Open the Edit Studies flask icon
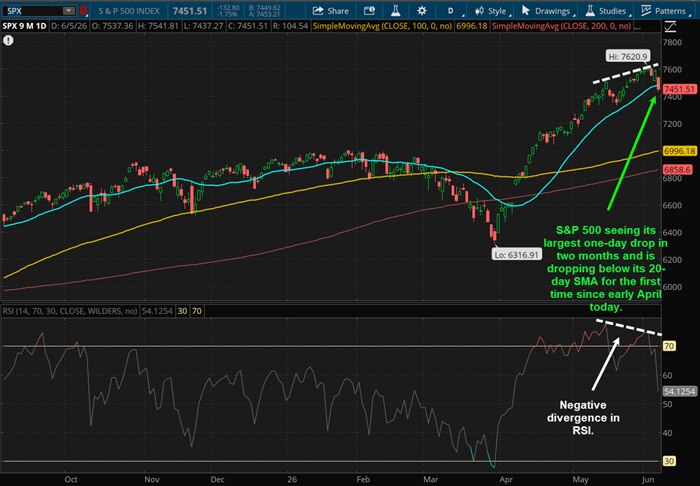 coord(395,11)
